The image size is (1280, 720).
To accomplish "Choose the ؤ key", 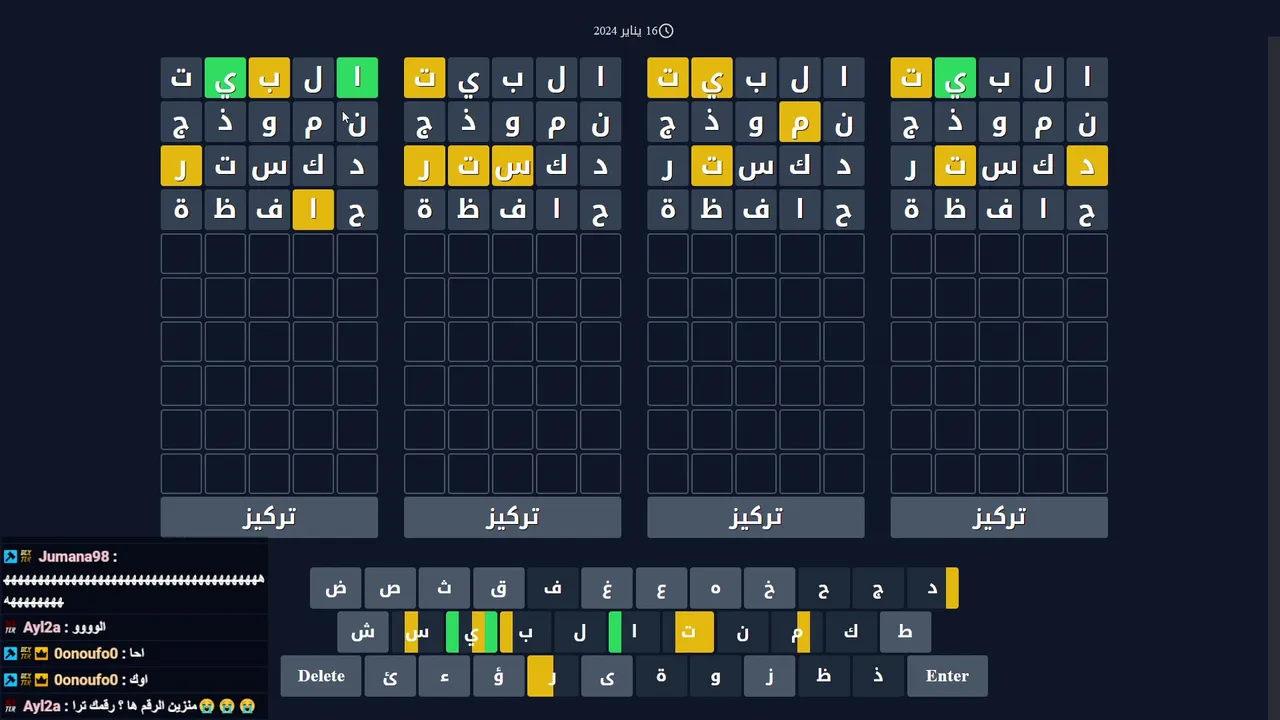I will [x=498, y=676].
